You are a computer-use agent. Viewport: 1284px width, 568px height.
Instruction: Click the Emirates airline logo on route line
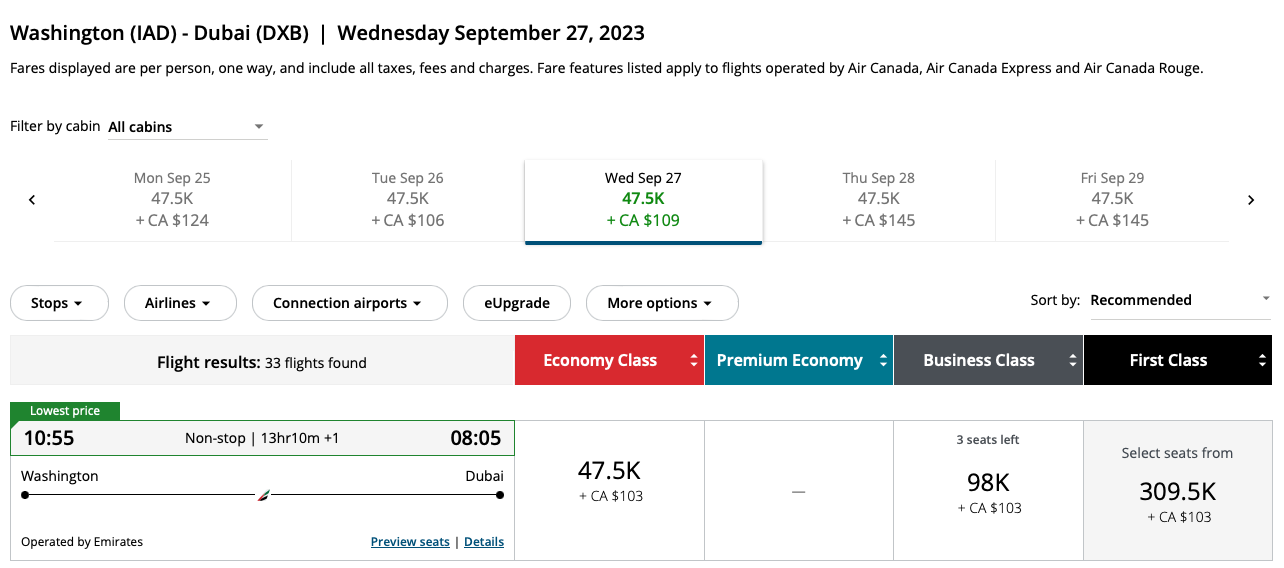click(x=263, y=494)
